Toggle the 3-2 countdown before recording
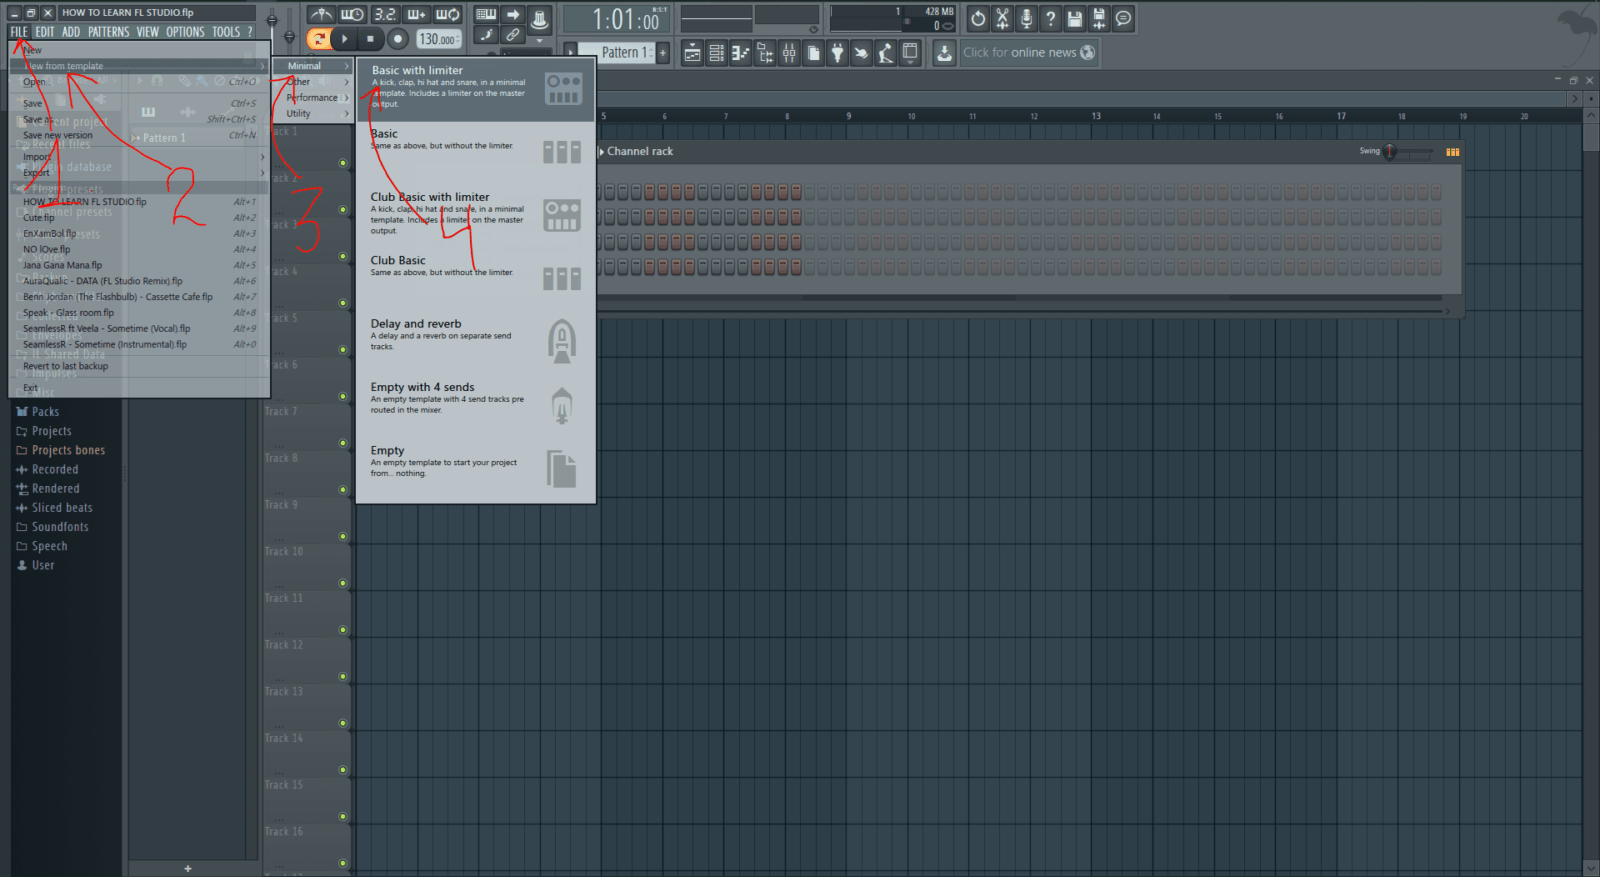This screenshot has height=877, width=1600. pyautogui.click(x=385, y=14)
